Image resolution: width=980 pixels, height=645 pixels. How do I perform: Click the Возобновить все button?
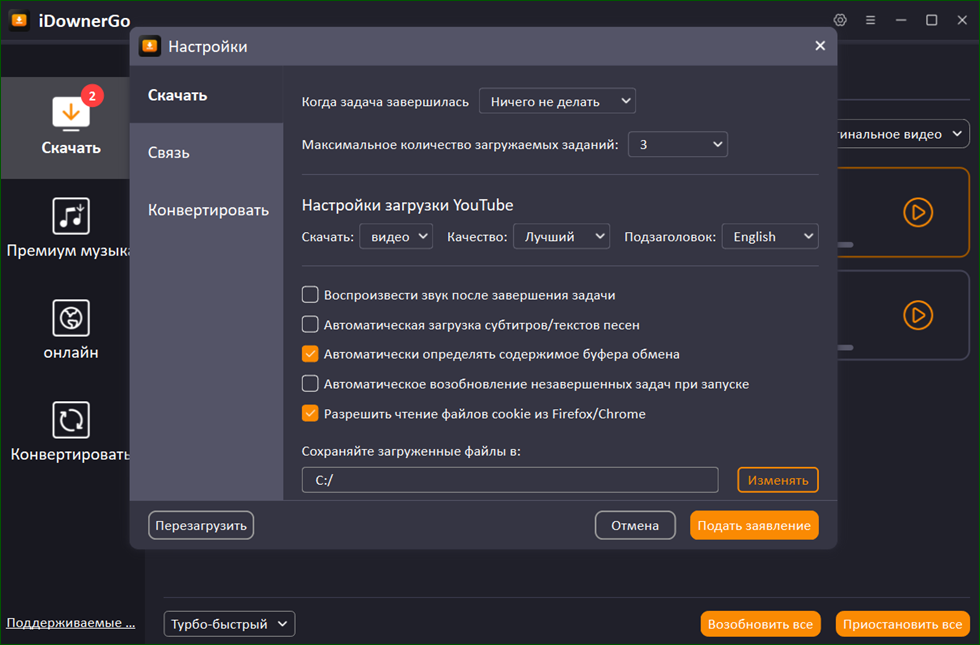click(x=761, y=624)
